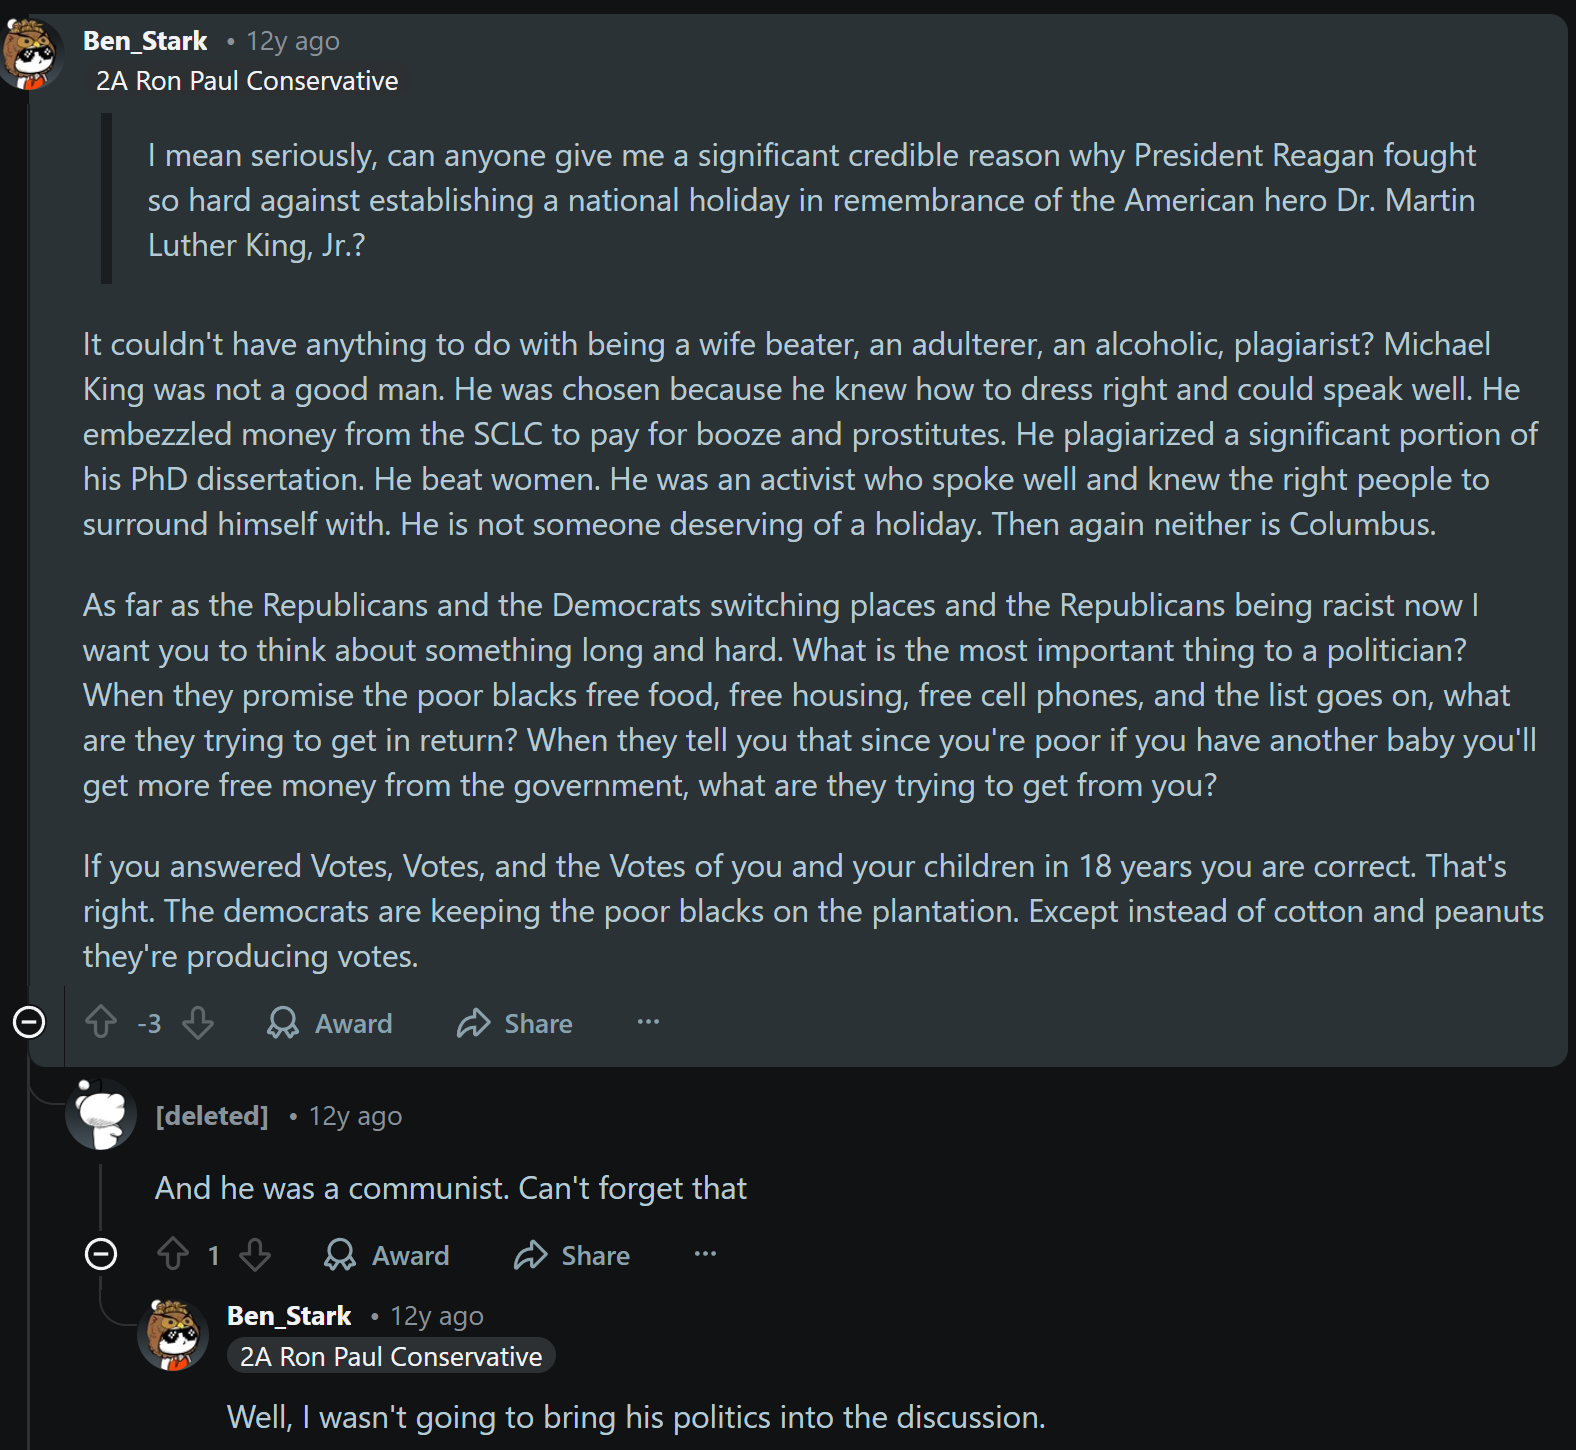Award Ben_Stark's top comment
Image resolution: width=1576 pixels, height=1450 pixels.
330,1023
